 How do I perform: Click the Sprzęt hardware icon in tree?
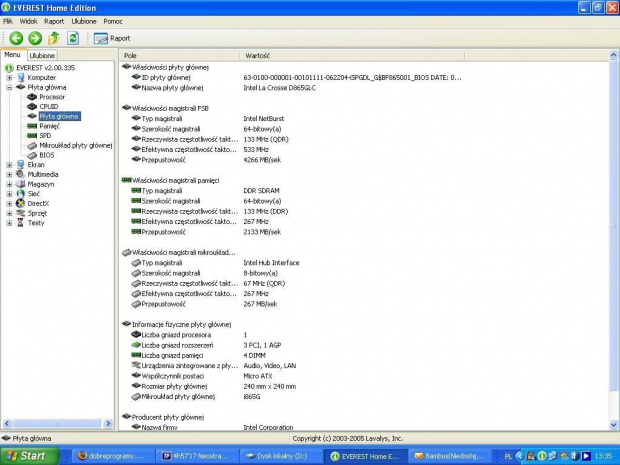tap(21, 213)
